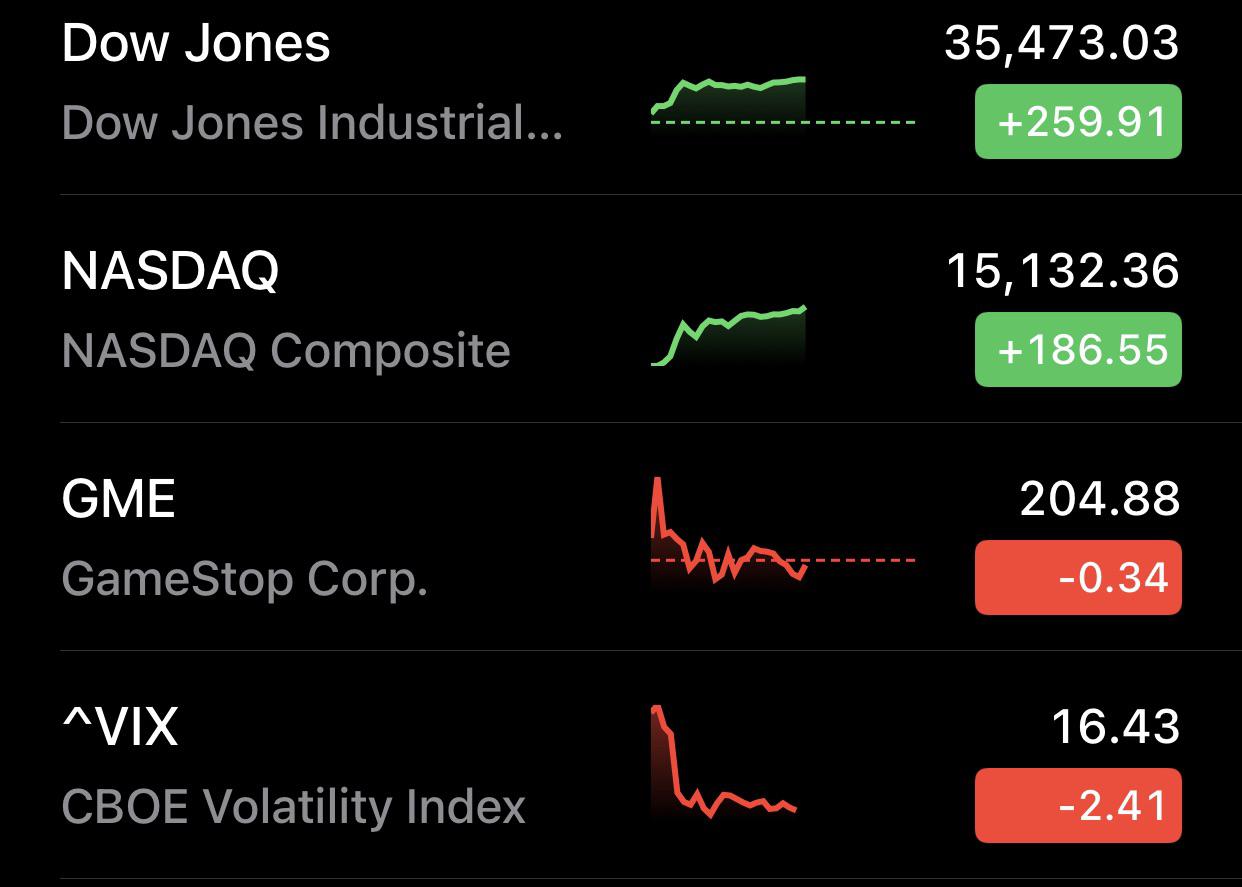Tap the ^VIX -2.41 red badge
The width and height of the screenshot is (1242, 887).
(1078, 806)
